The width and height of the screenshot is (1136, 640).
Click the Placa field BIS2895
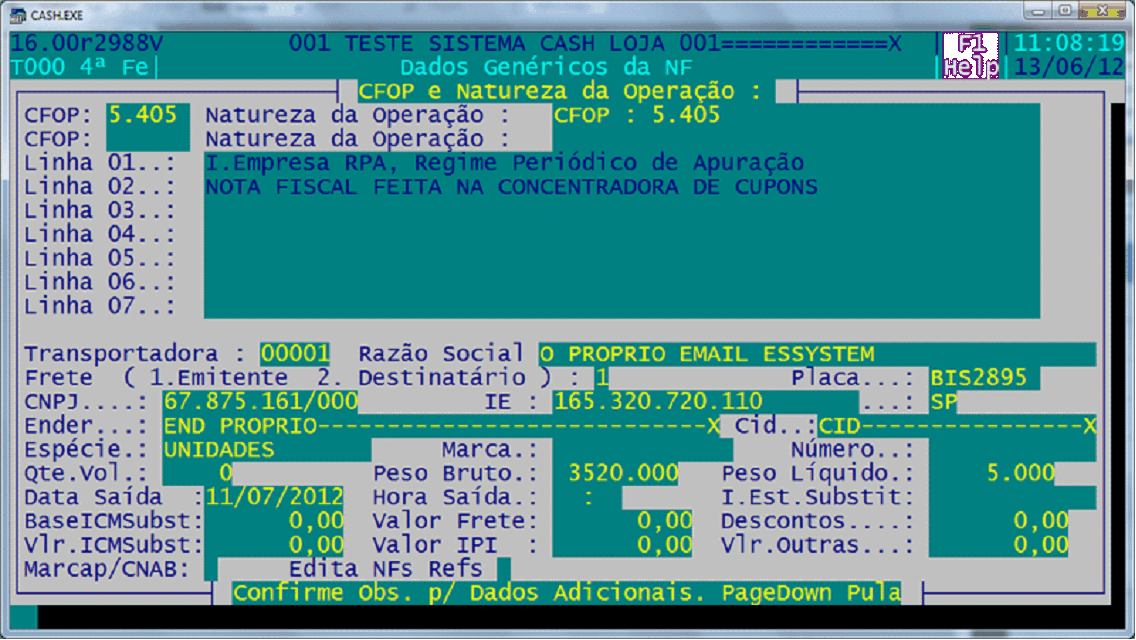tap(984, 378)
